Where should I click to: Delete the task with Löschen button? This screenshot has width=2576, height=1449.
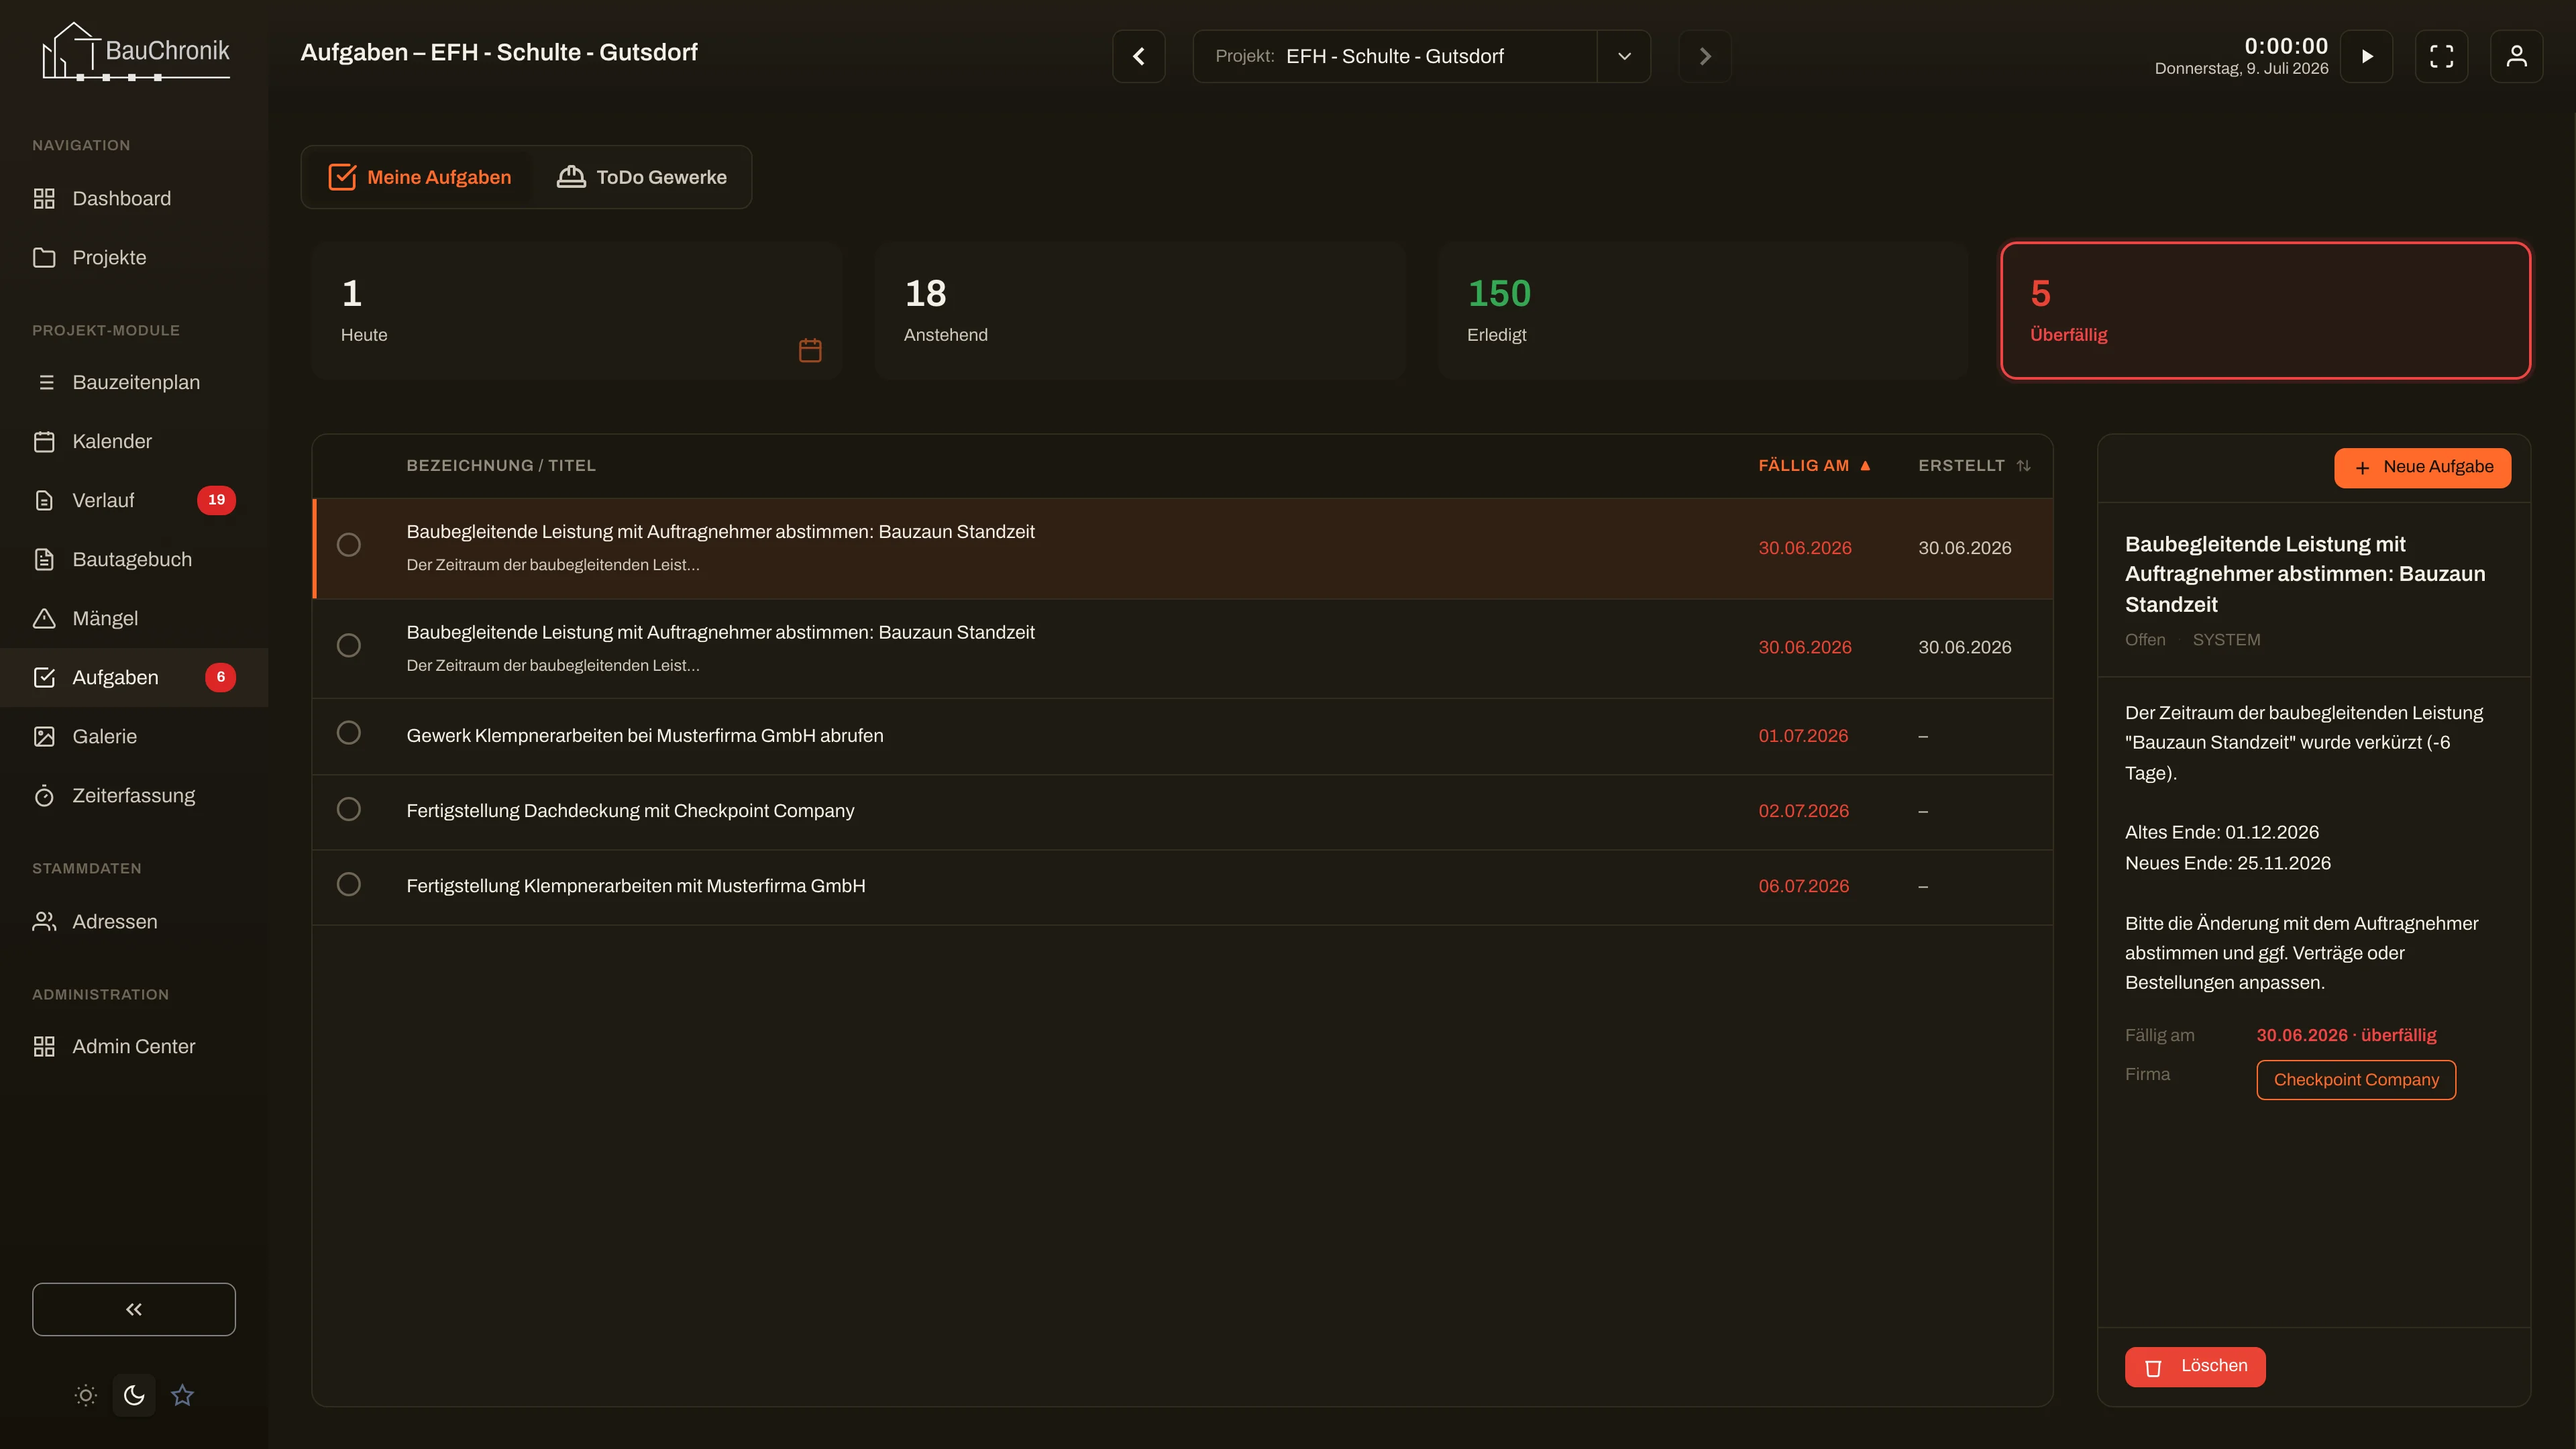2195,1367
